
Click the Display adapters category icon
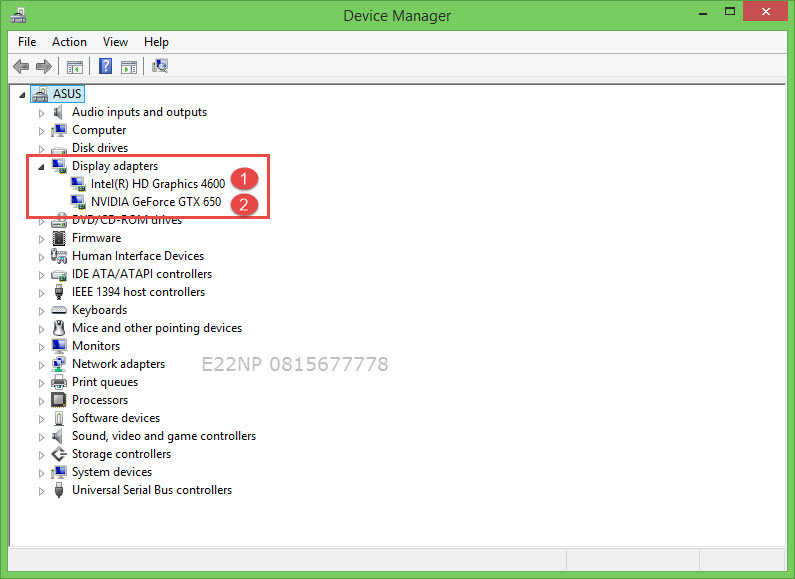coord(59,166)
